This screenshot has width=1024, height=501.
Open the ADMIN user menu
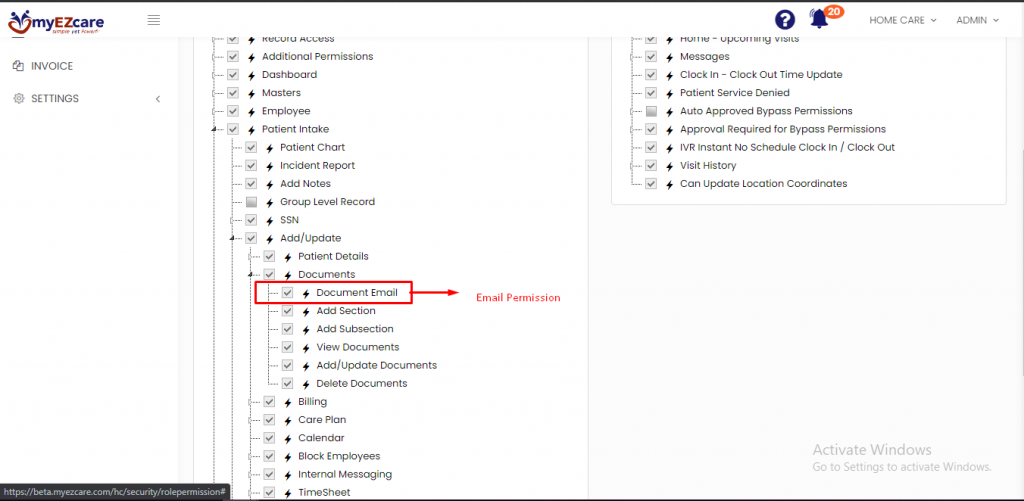click(978, 20)
